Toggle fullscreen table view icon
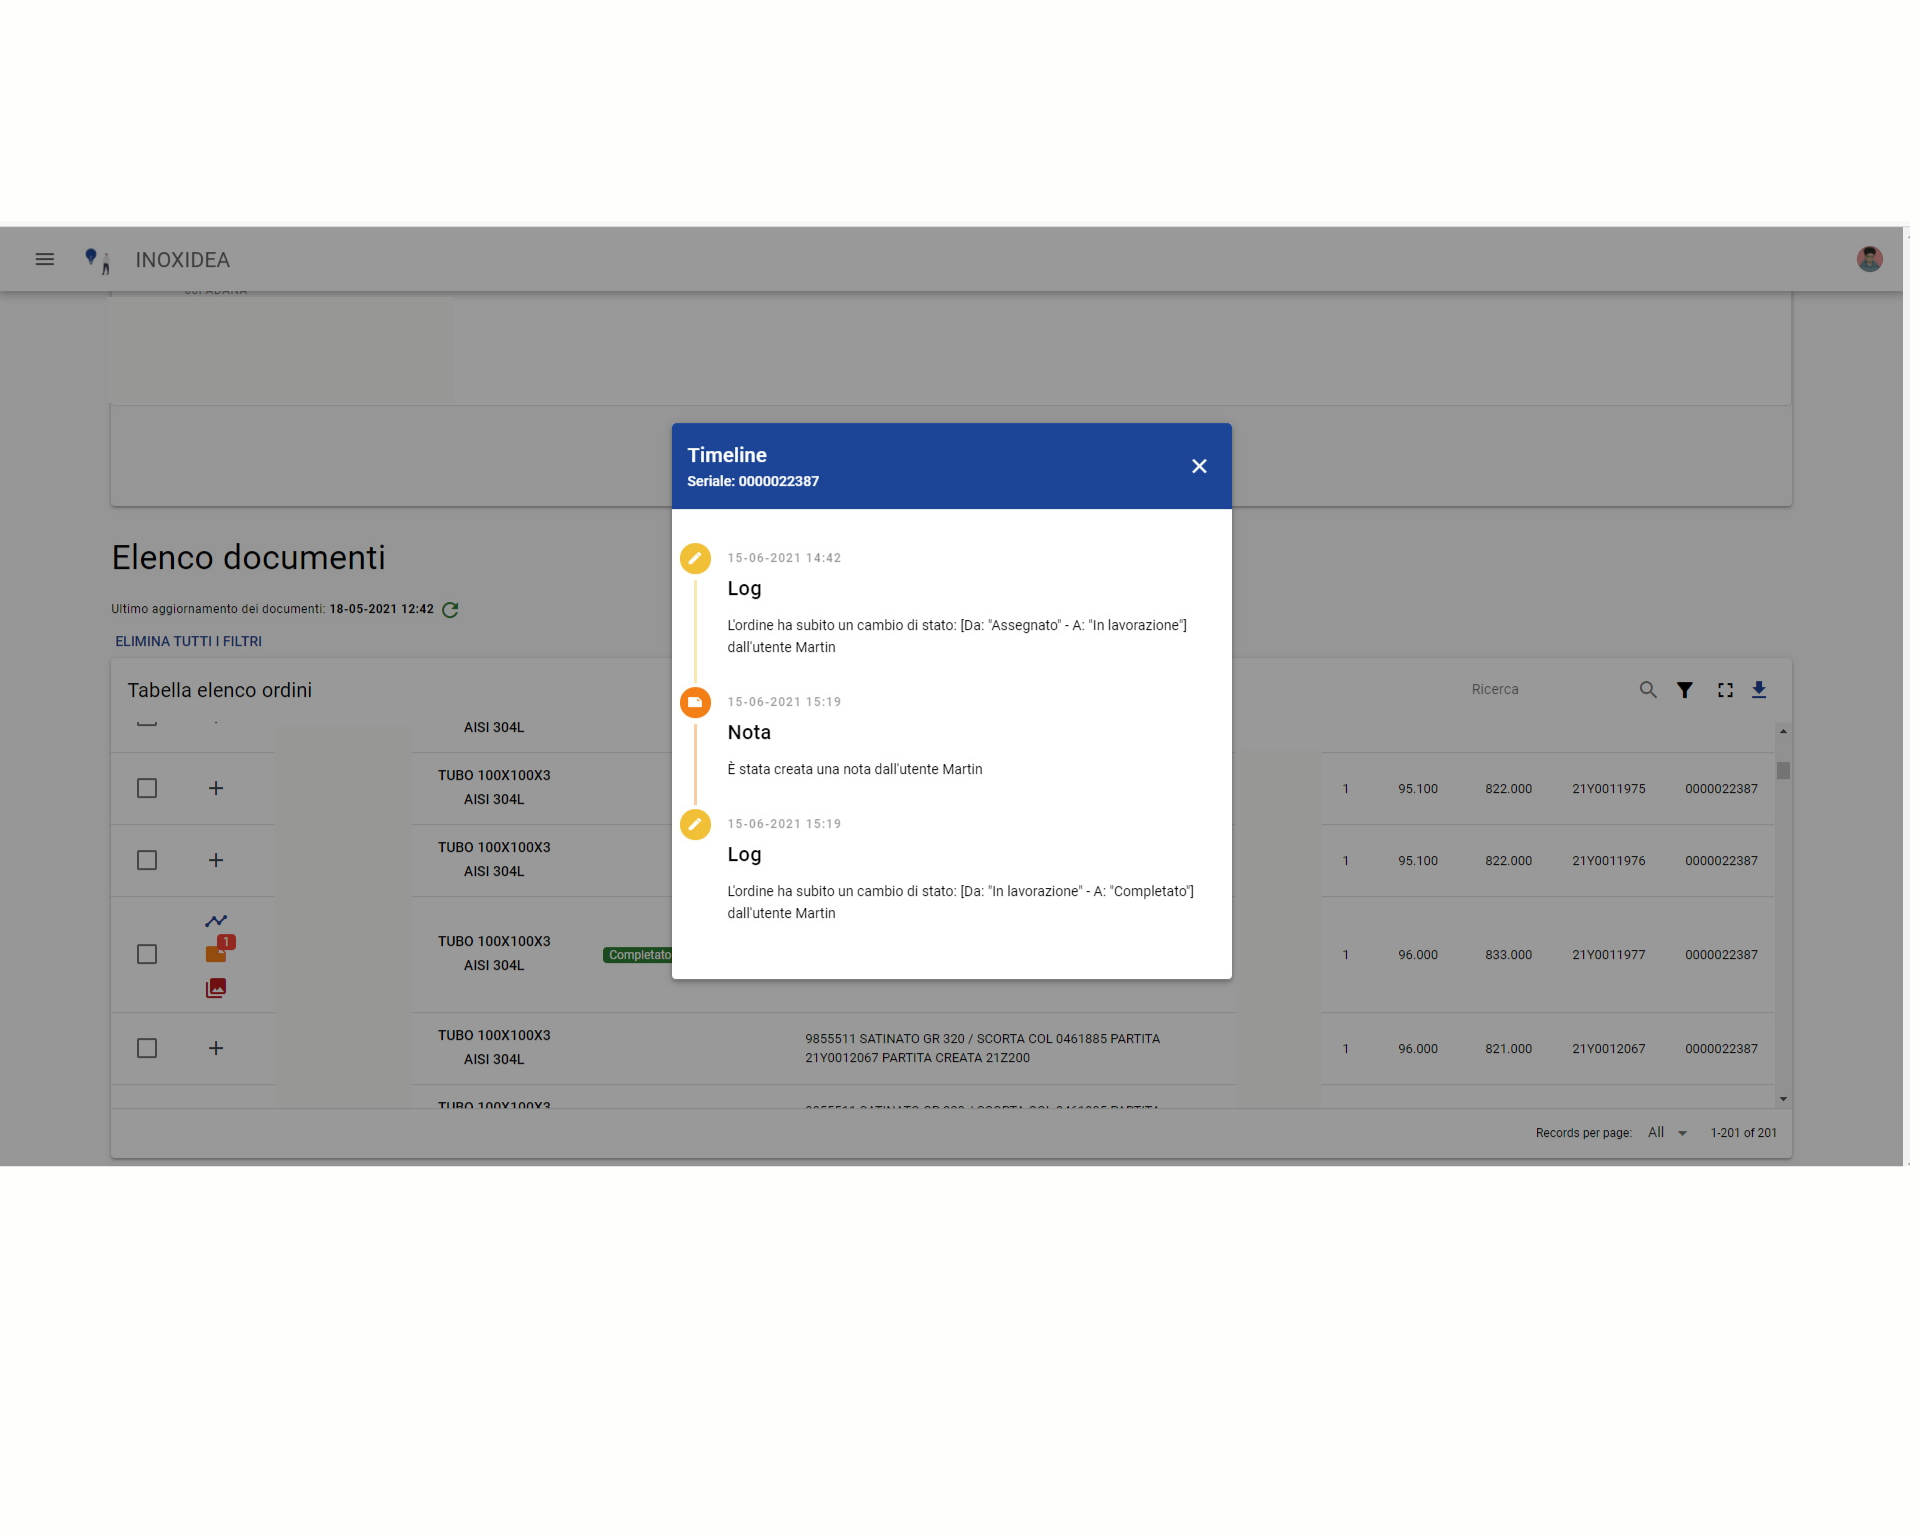The height and width of the screenshot is (1536, 1920). pos(1725,690)
